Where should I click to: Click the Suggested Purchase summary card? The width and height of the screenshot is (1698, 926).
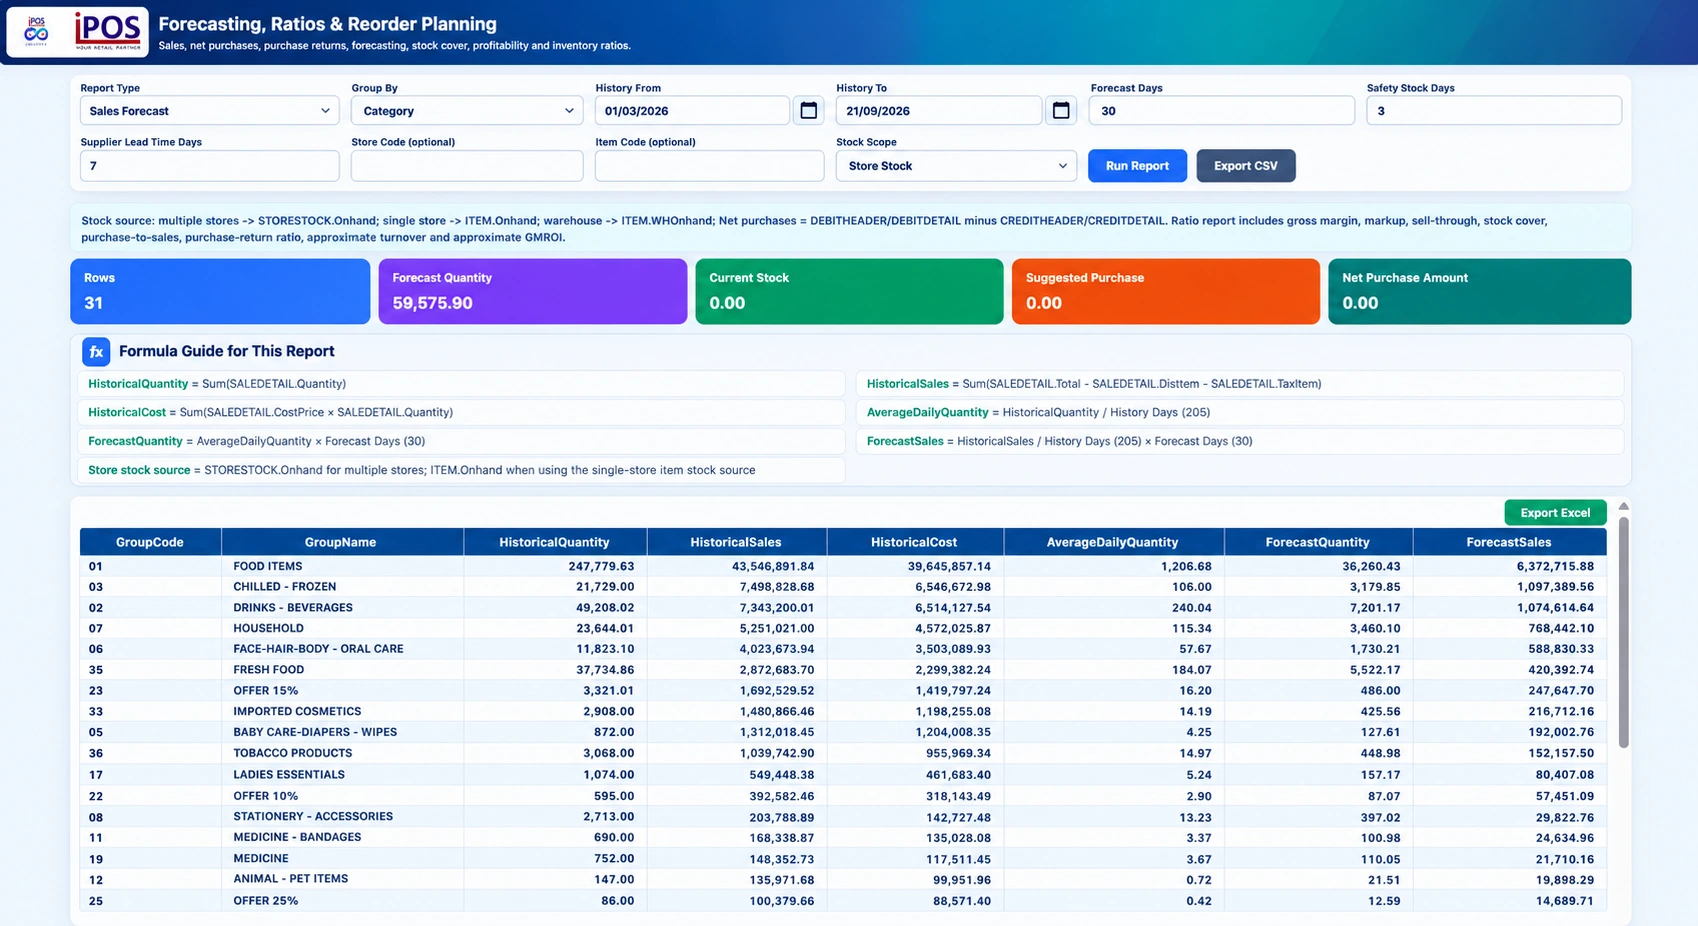tap(1166, 291)
